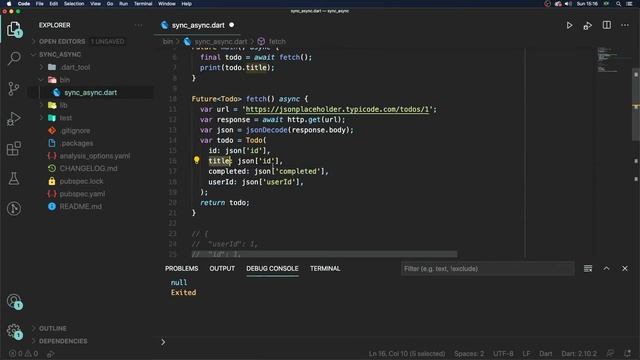Screen dimensions: 640x360
Task: Clear the debug console output
Action: click(x=588, y=269)
